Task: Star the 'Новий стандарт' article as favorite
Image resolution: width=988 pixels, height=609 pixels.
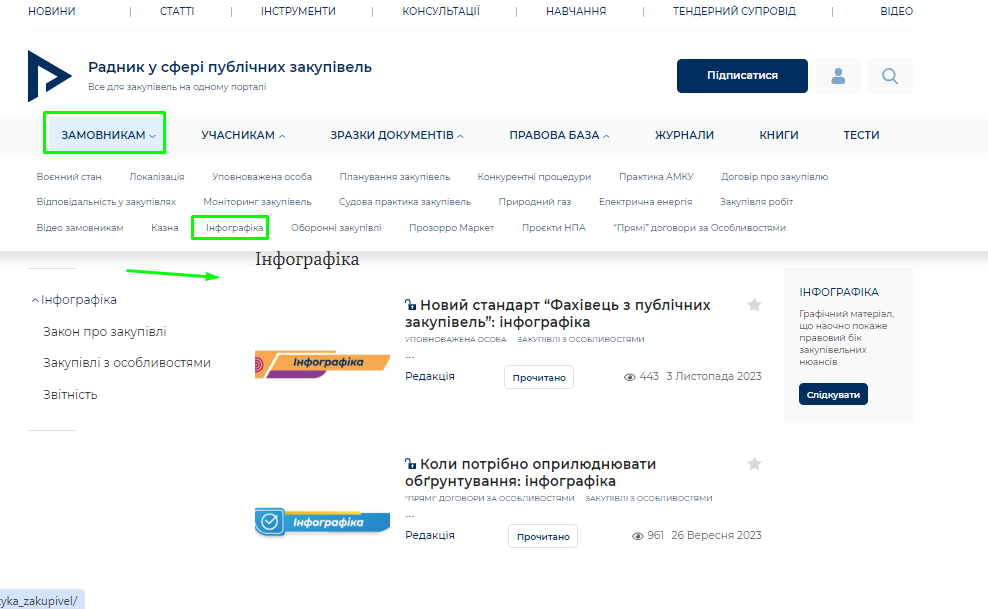Action: tap(754, 305)
